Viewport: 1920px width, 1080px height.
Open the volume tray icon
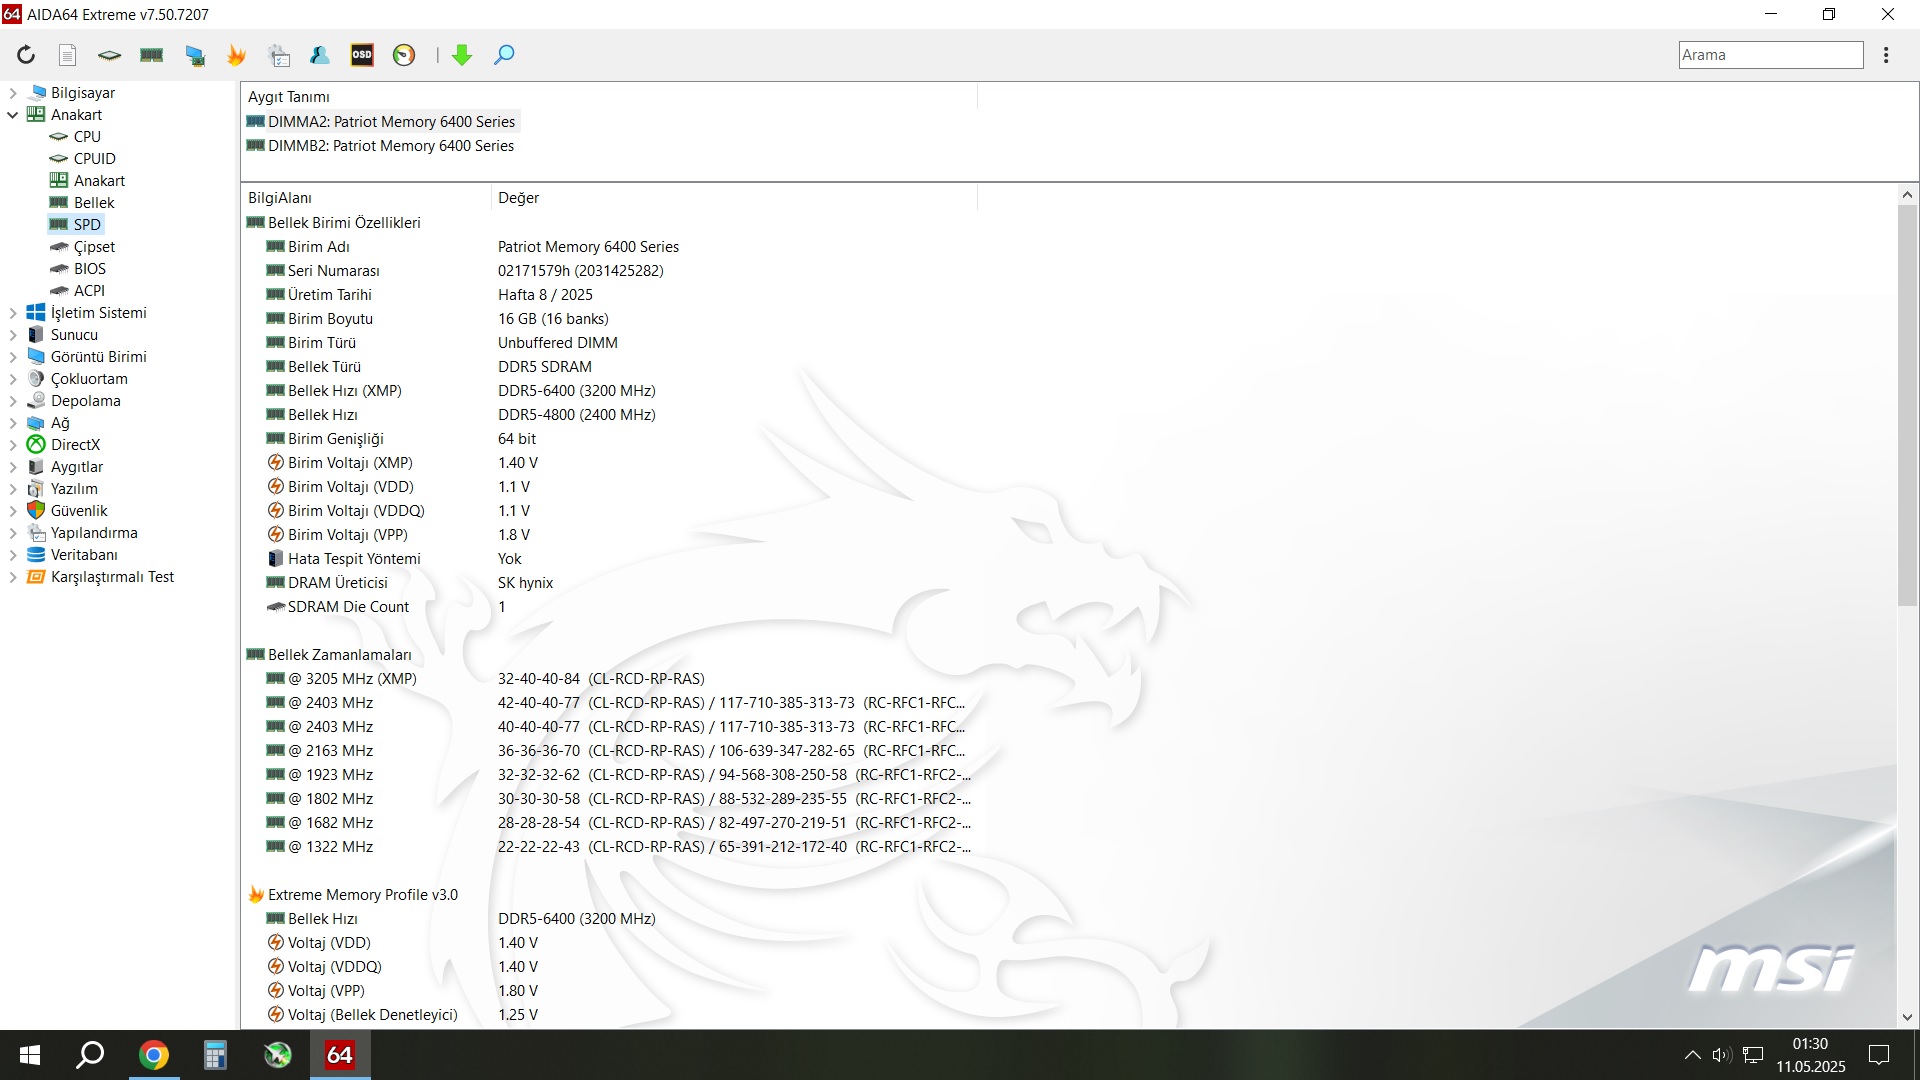click(1721, 1055)
